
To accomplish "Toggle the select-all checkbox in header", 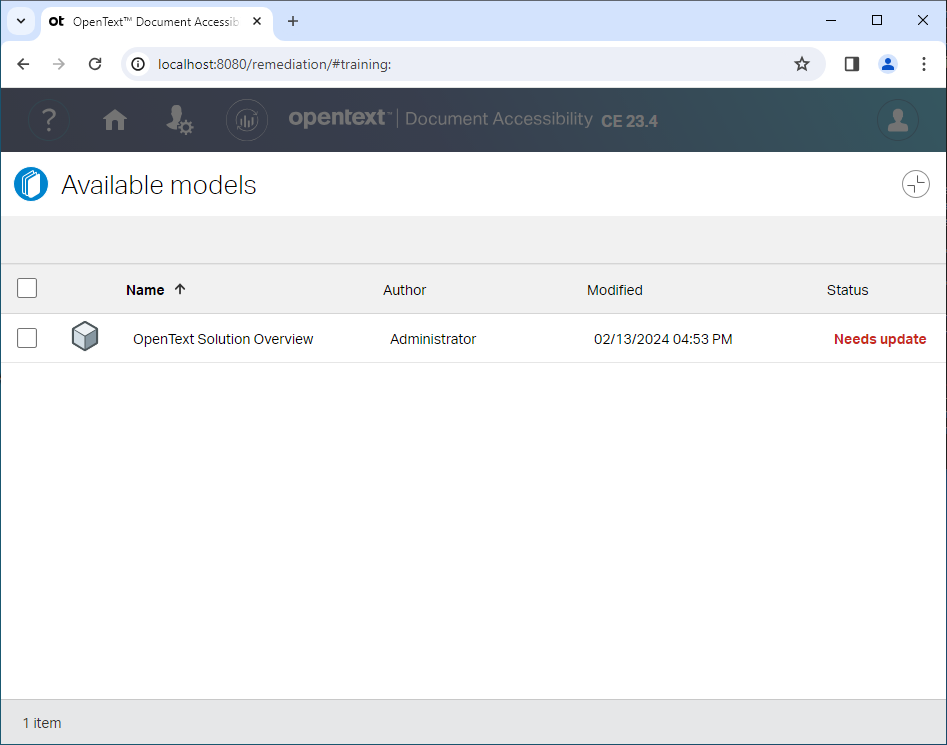I will (x=27, y=288).
